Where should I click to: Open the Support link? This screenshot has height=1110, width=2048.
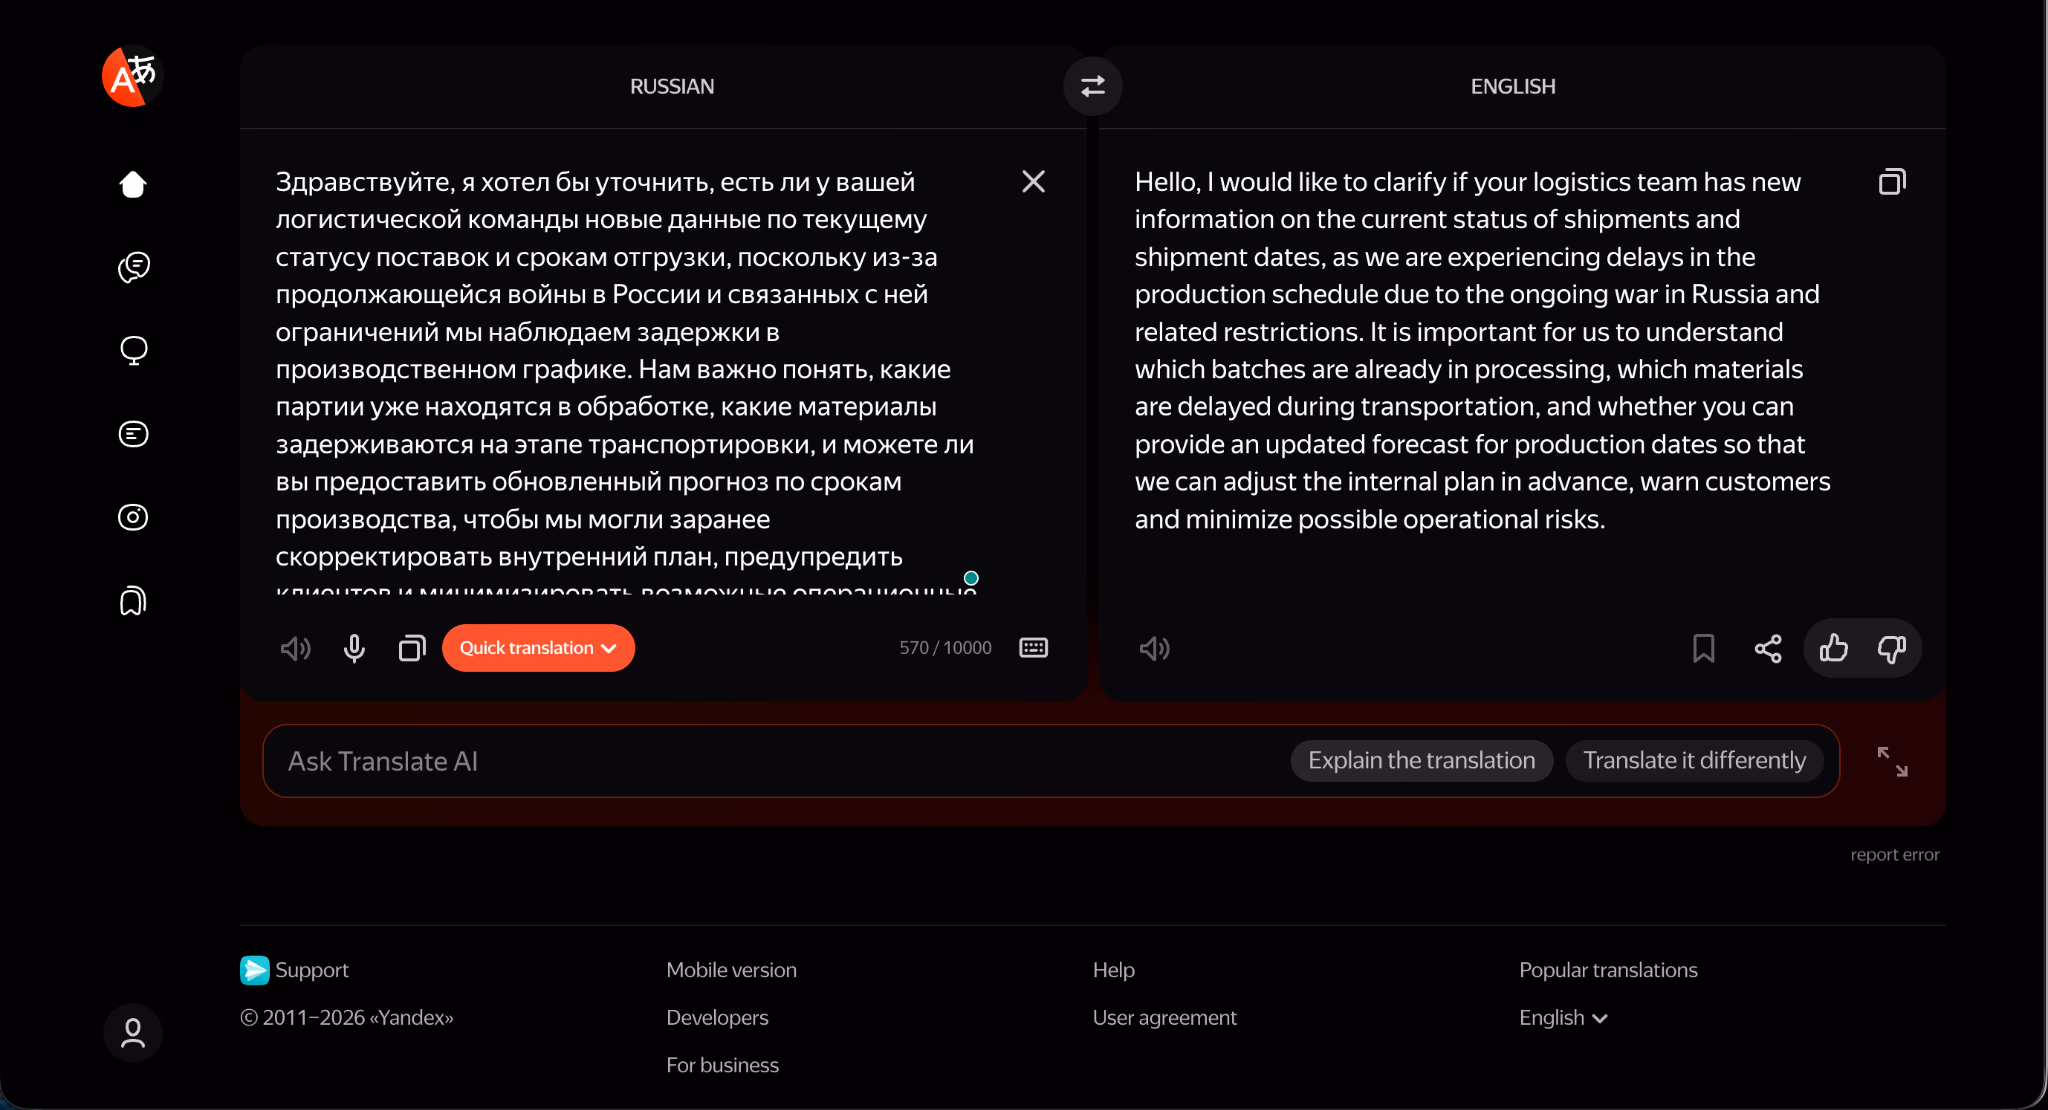click(294, 970)
